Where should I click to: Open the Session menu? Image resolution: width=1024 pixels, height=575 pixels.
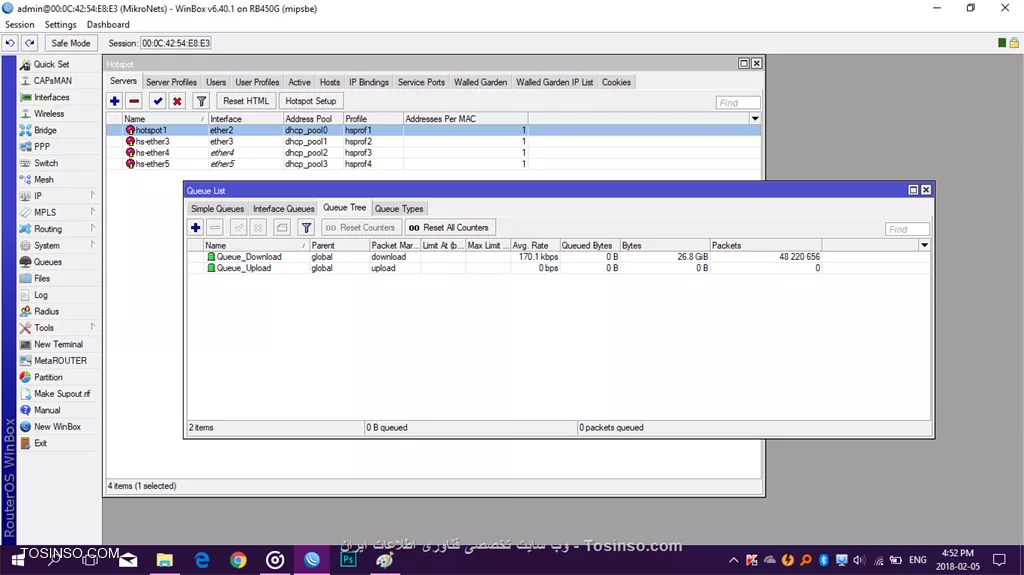pos(20,24)
